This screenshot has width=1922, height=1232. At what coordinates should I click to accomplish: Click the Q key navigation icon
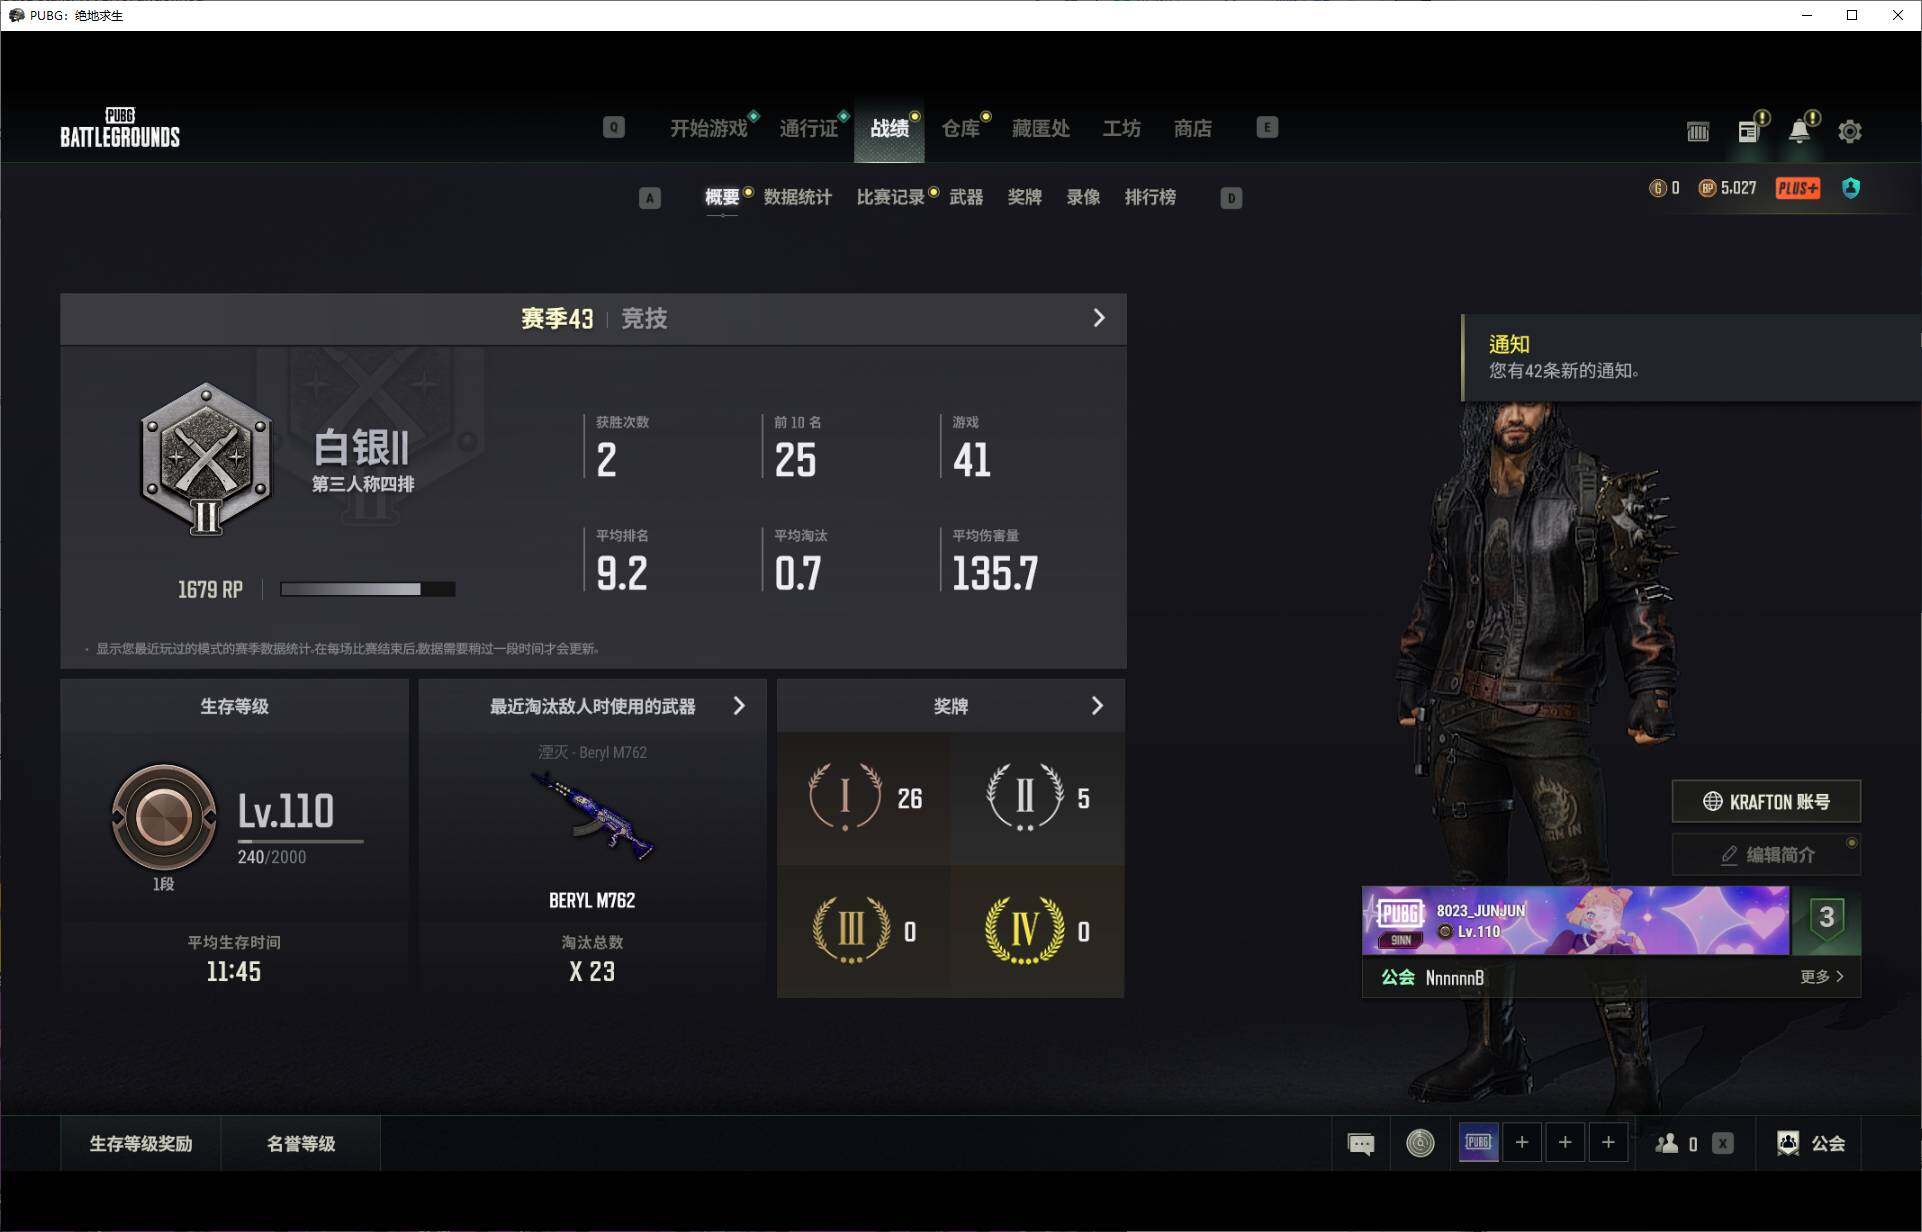coord(614,127)
